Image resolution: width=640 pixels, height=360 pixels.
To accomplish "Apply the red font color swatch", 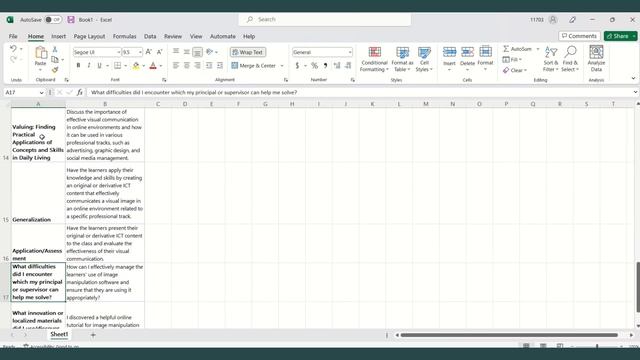I will pos(153,66).
